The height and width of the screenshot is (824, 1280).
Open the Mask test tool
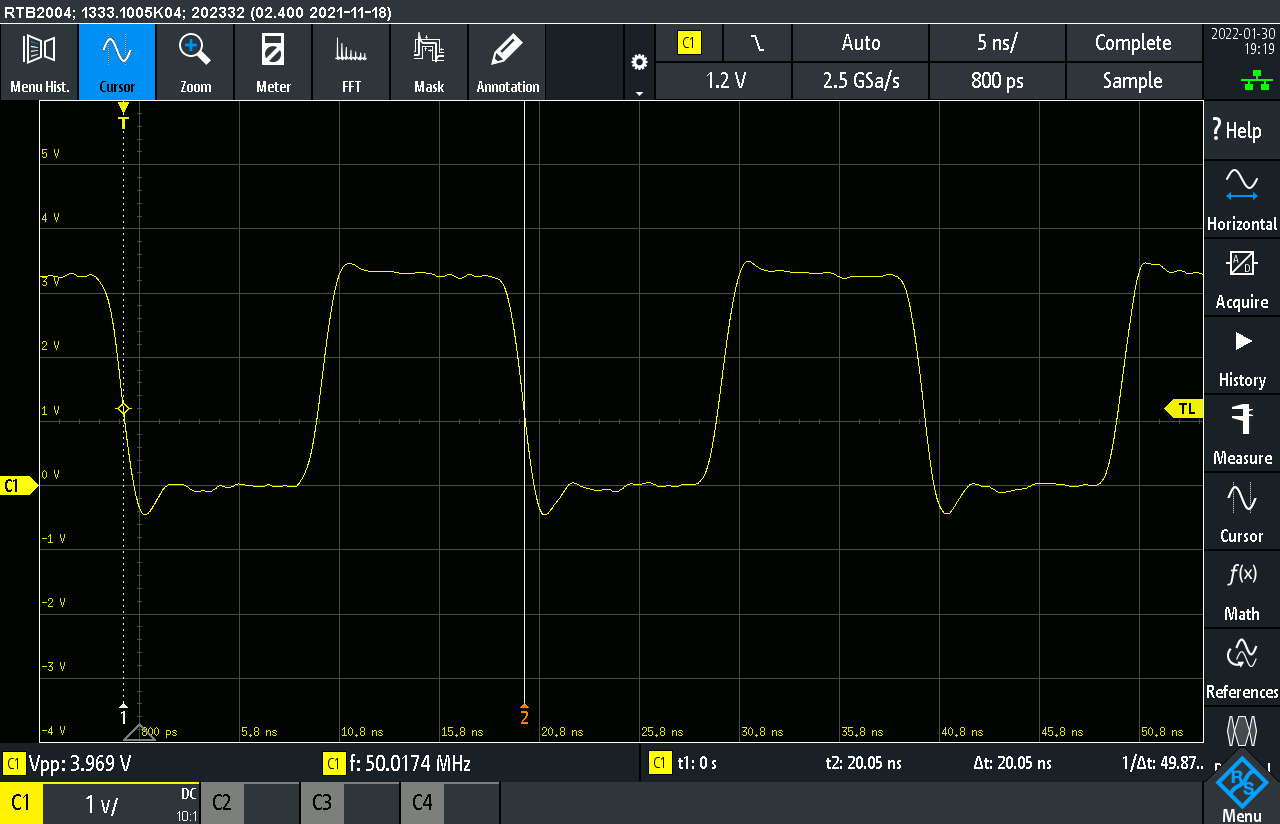pyautogui.click(x=429, y=62)
